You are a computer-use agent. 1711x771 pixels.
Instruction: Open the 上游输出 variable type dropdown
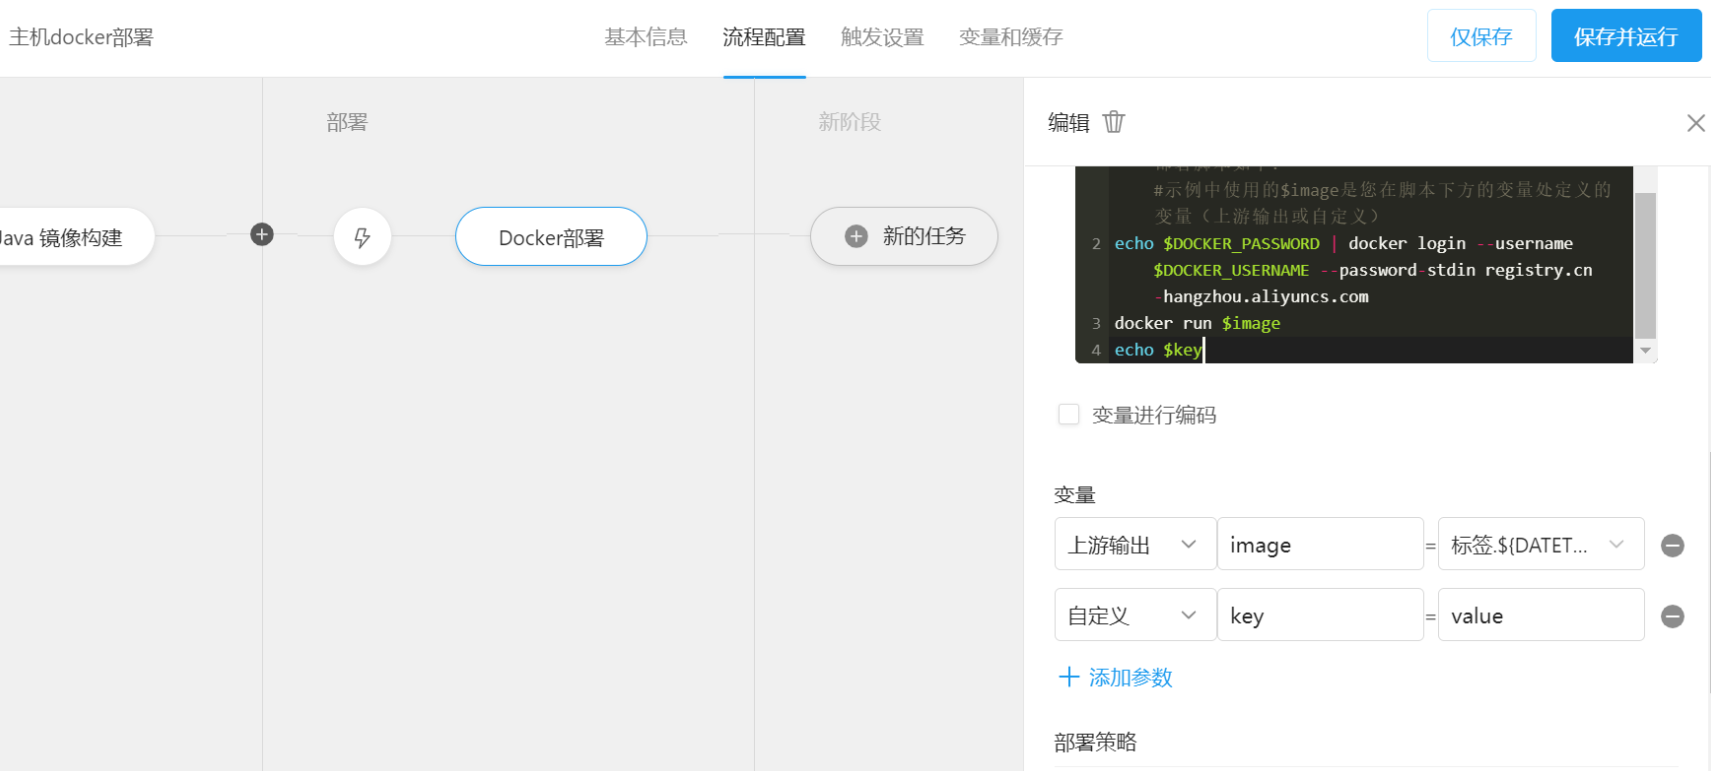point(1135,544)
